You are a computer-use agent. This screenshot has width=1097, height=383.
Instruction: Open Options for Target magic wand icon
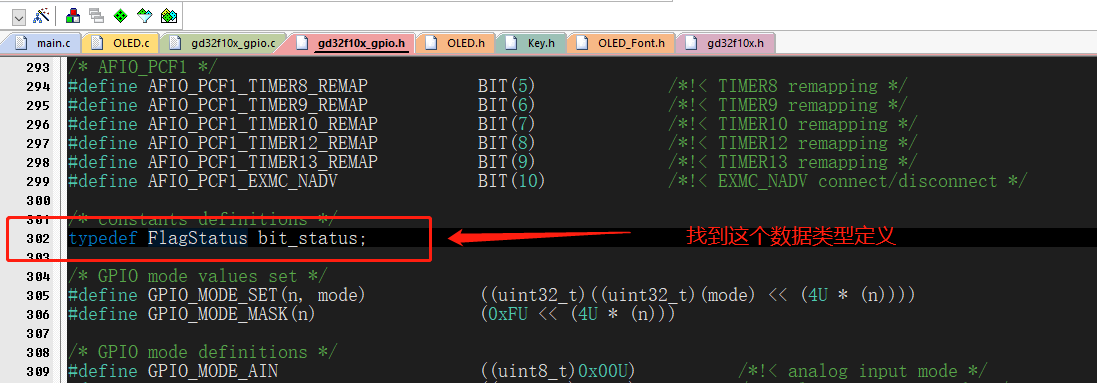pyautogui.click(x=42, y=15)
